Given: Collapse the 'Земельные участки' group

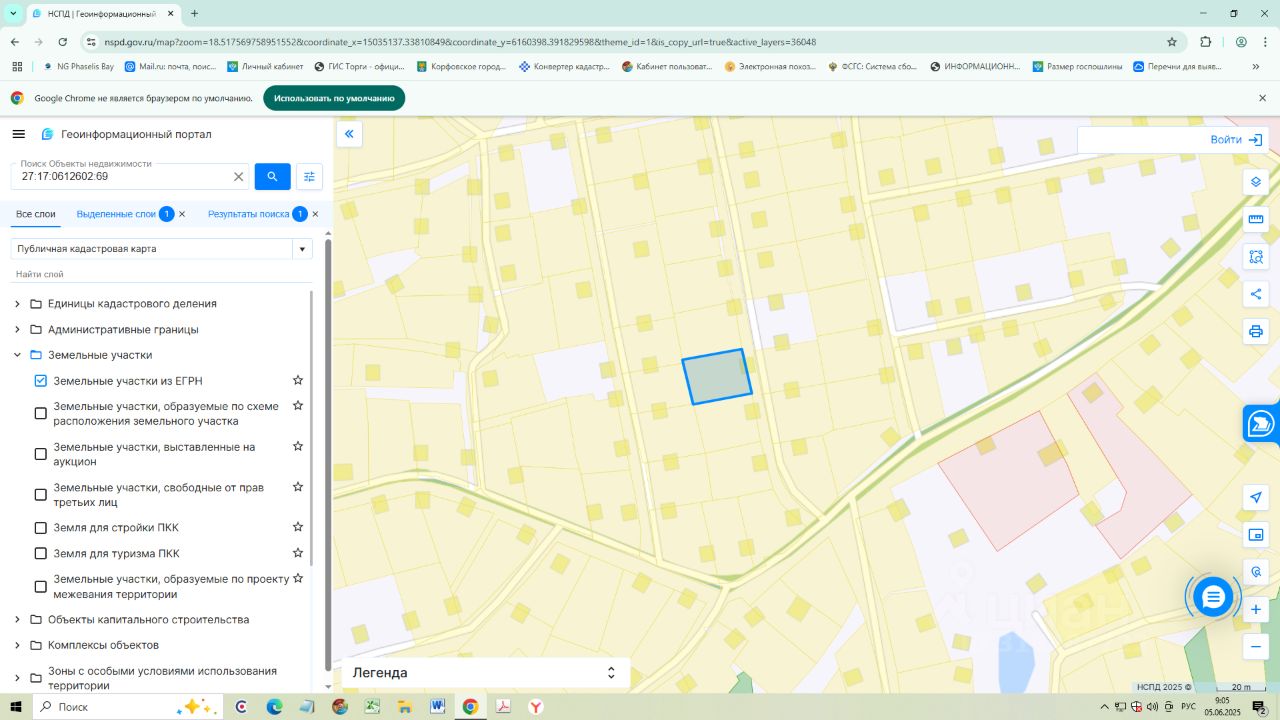Looking at the screenshot, I should click(17, 355).
